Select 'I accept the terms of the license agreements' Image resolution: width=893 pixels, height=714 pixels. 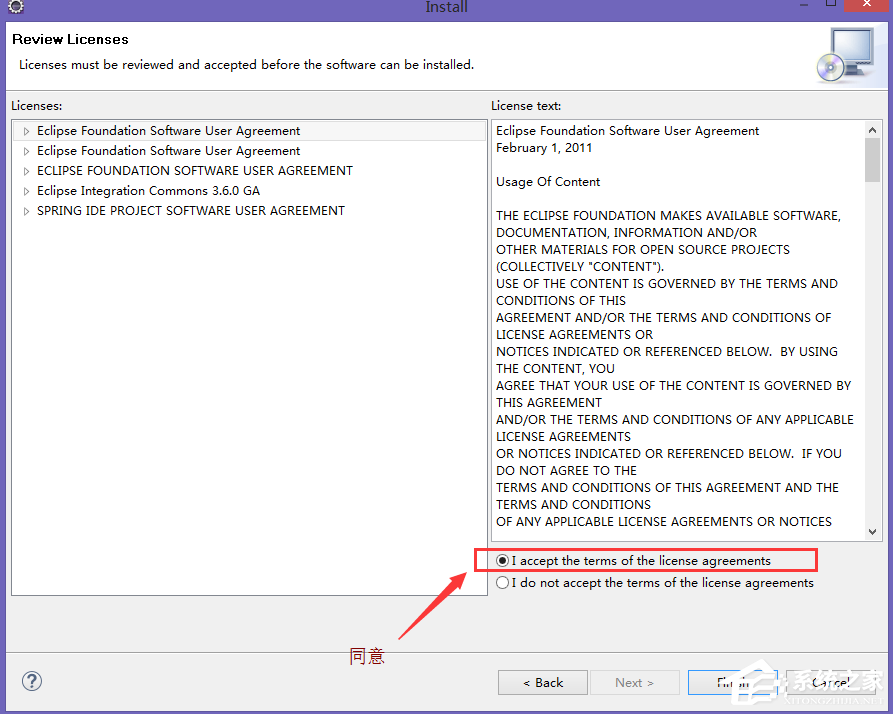pos(502,560)
